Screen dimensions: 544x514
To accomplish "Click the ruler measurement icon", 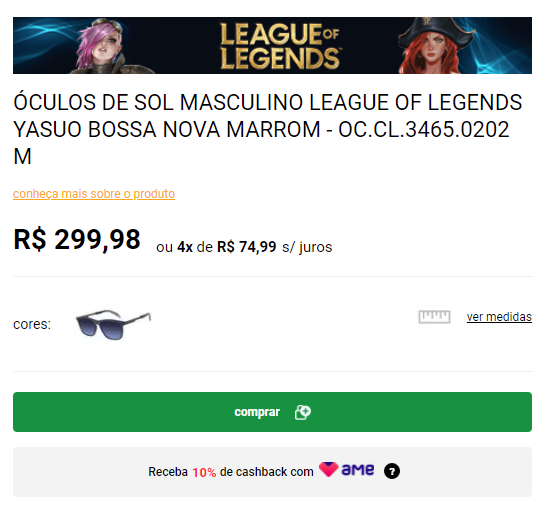I will coord(434,317).
